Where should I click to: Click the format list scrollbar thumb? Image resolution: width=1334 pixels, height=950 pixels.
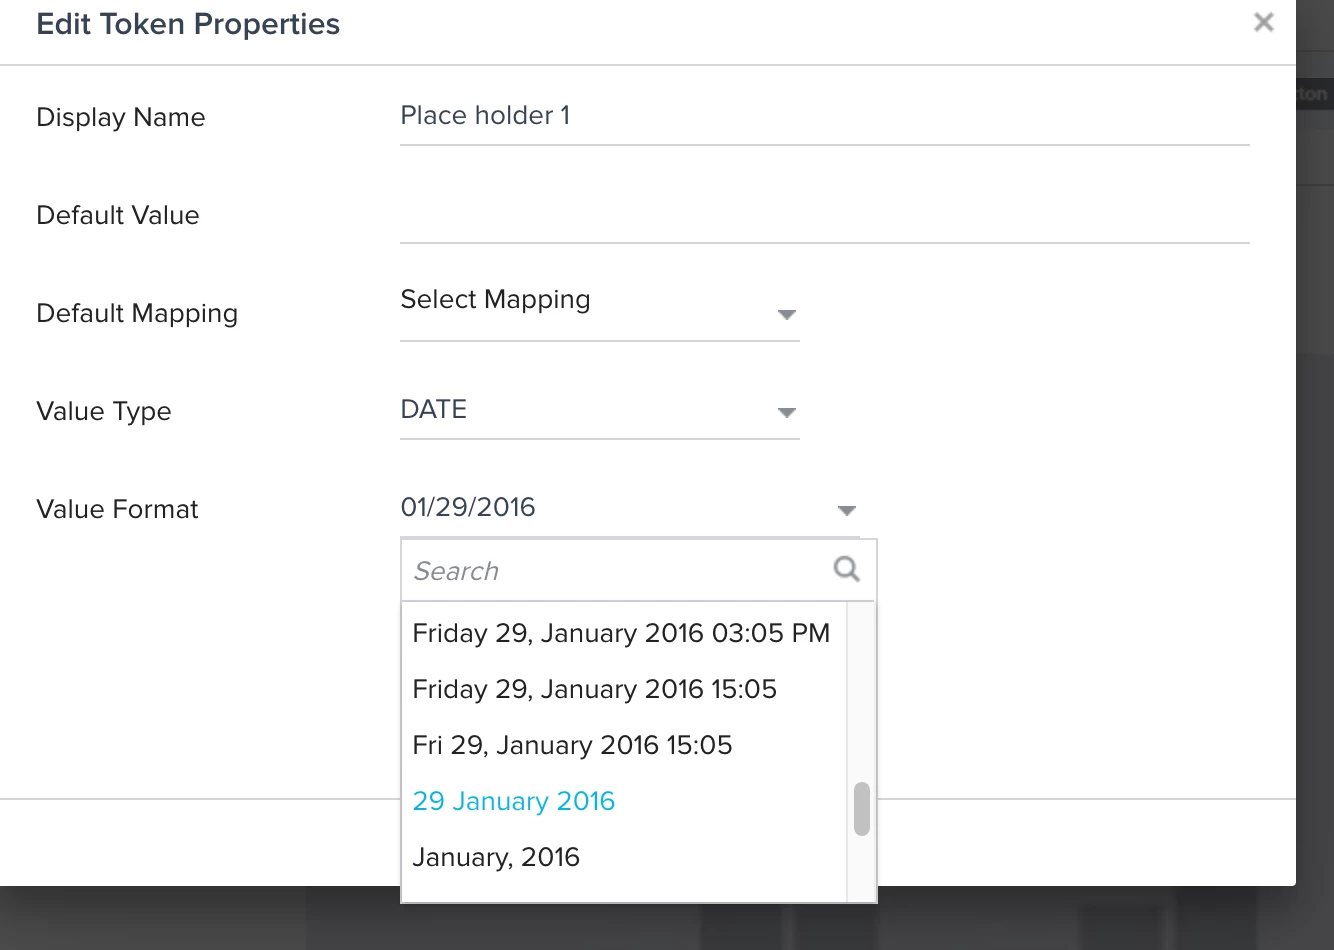tap(862, 808)
